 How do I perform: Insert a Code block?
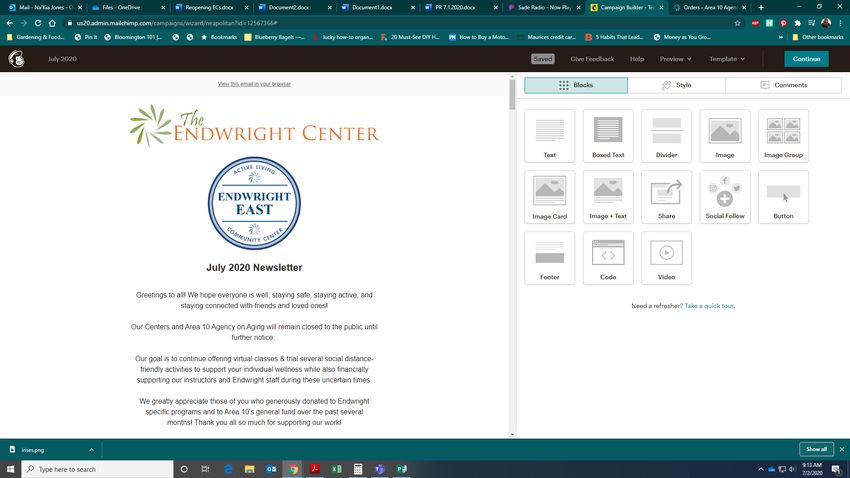coord(608,258)
